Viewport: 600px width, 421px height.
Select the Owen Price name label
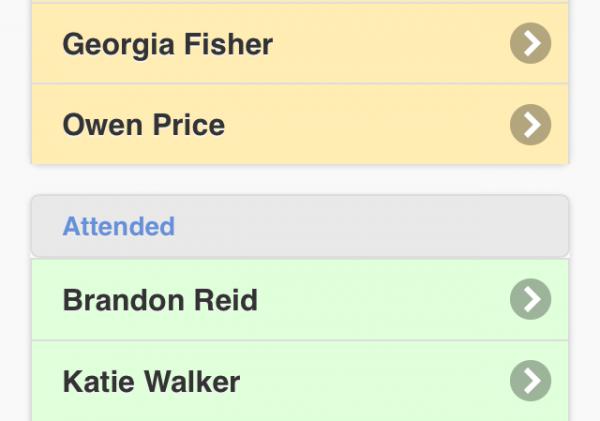point(143,125)
